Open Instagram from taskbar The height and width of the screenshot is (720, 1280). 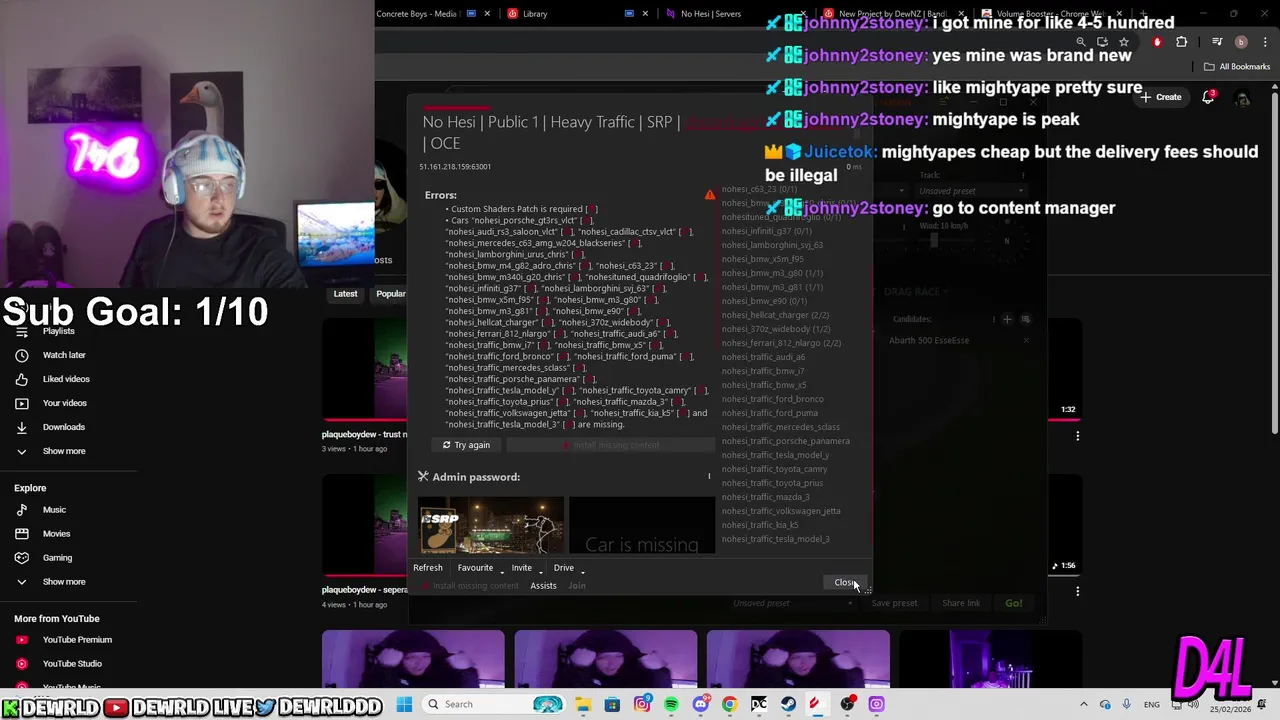click(642, 704)
